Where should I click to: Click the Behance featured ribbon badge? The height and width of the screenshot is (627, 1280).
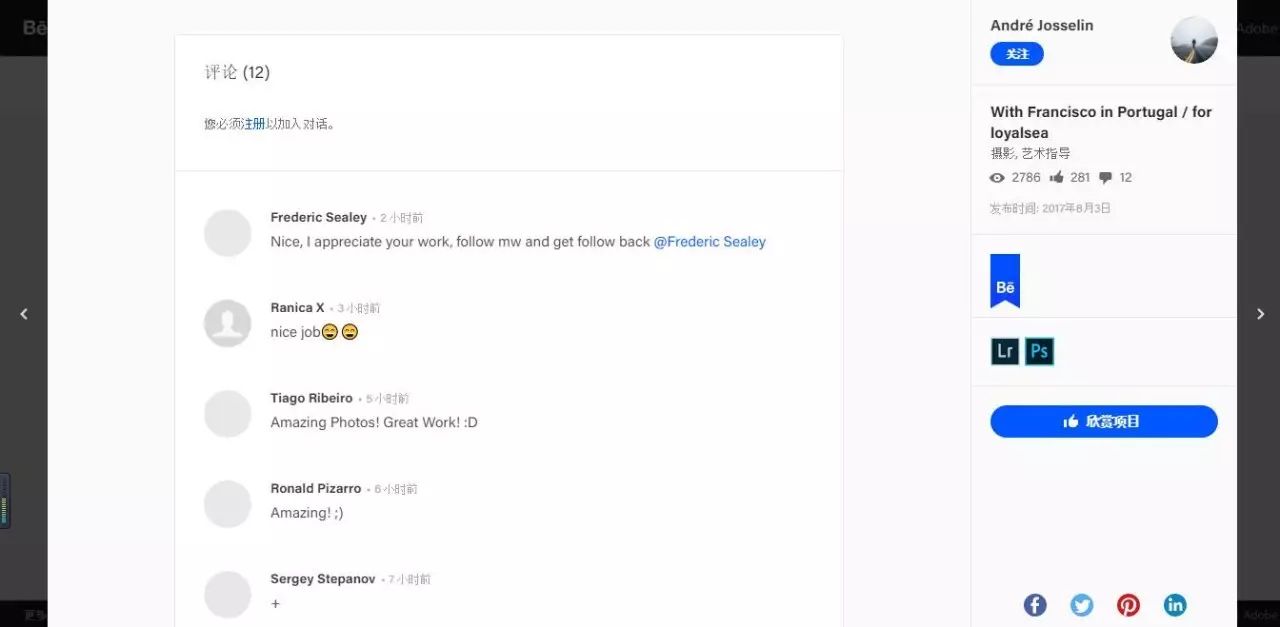1005,281
